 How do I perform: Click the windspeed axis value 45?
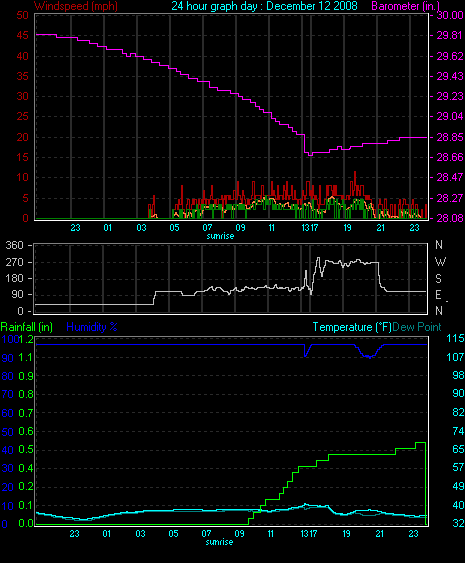[x=23, y=36]
